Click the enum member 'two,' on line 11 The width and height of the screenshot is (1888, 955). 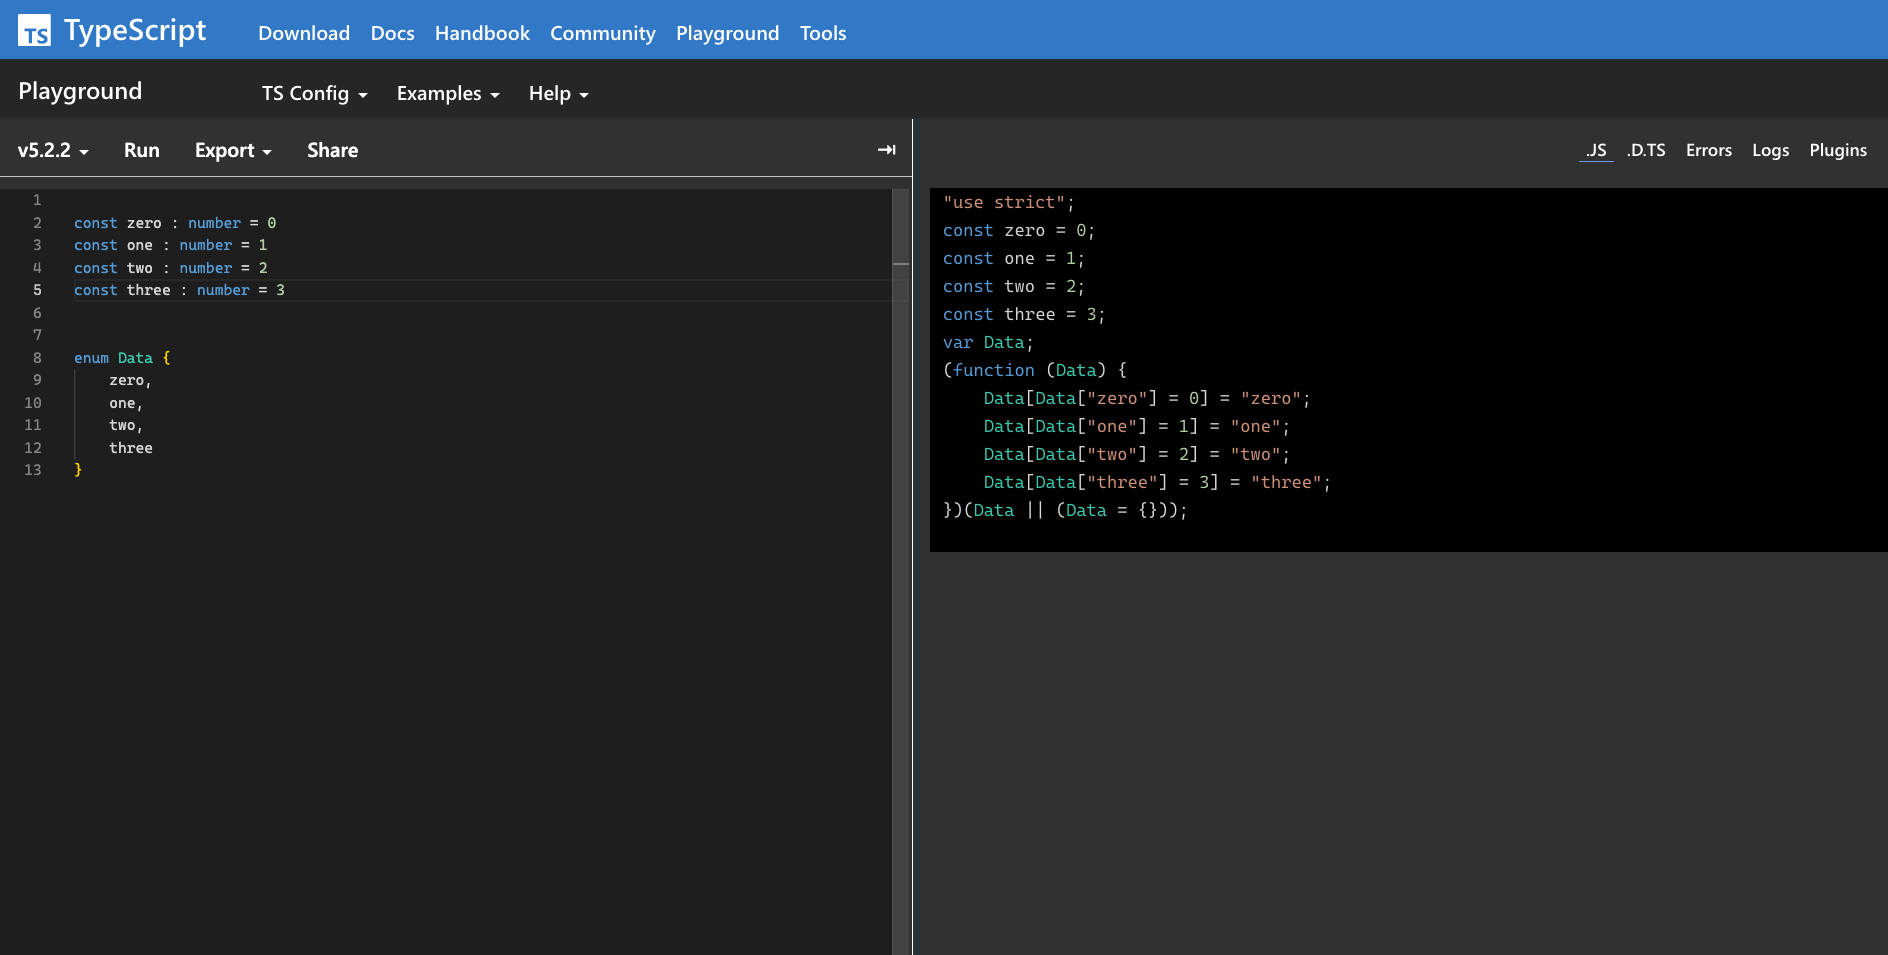point(126,426)
